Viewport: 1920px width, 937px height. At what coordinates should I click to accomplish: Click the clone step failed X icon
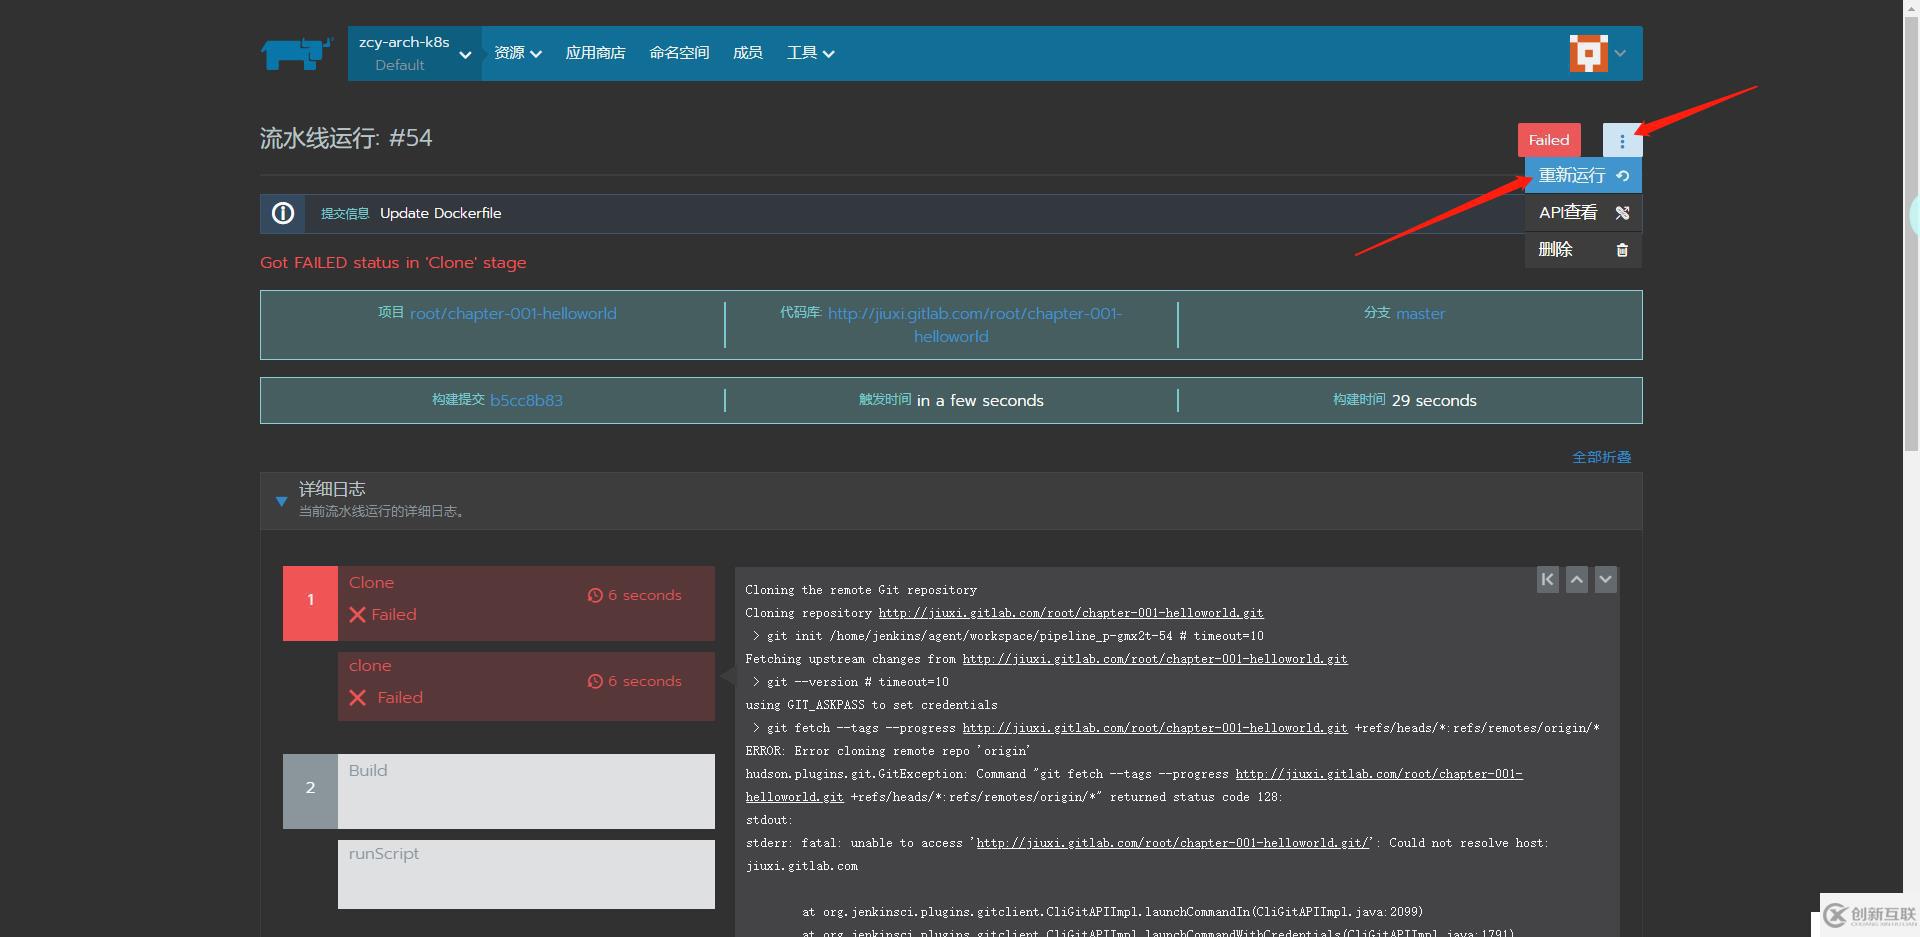(357, 697)
